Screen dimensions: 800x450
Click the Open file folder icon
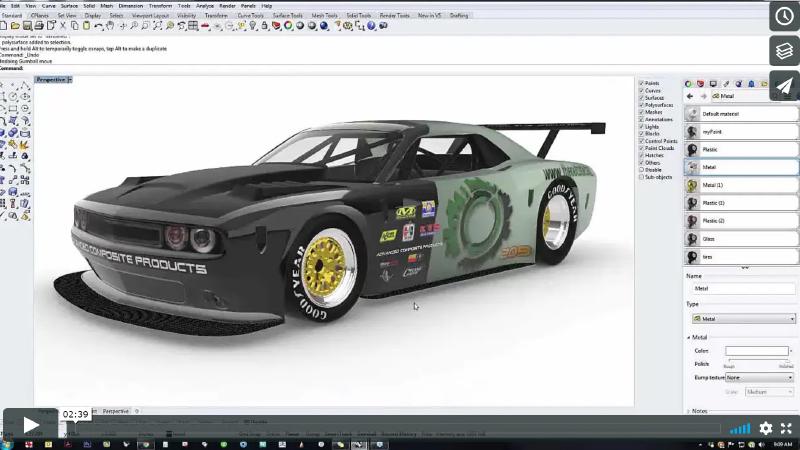(15, 26)
